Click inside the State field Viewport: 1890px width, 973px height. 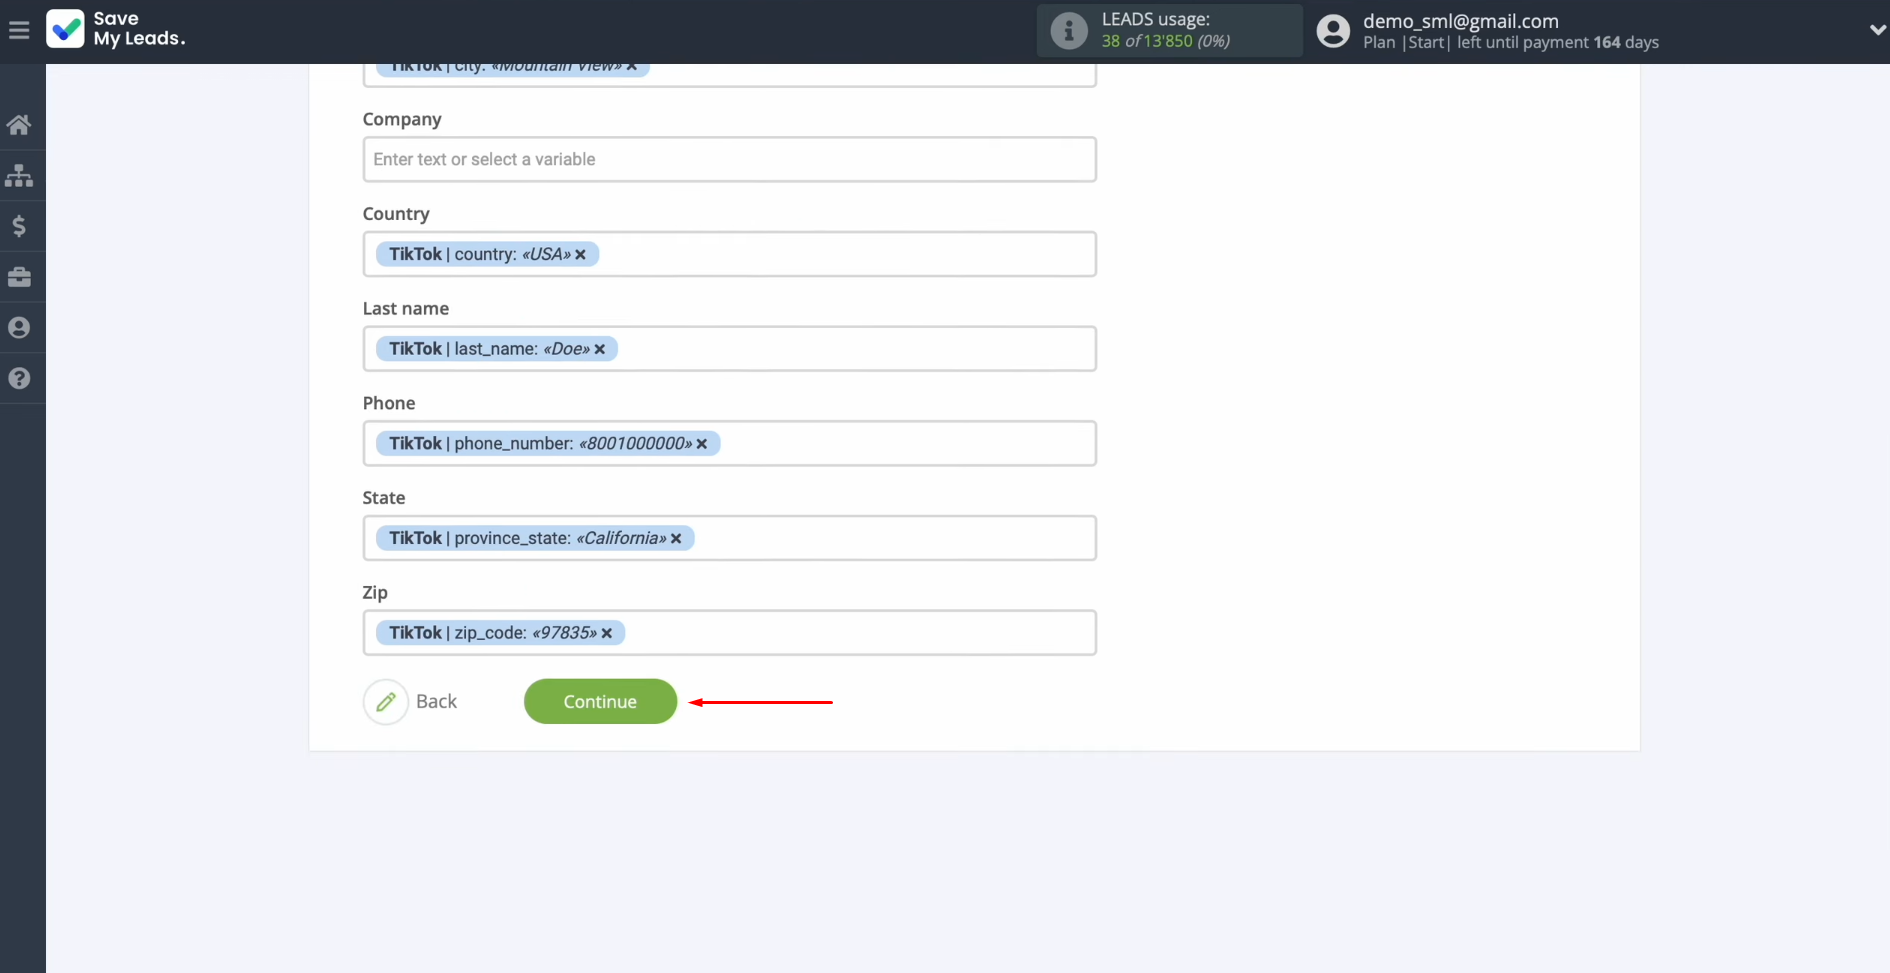[730, 538]
